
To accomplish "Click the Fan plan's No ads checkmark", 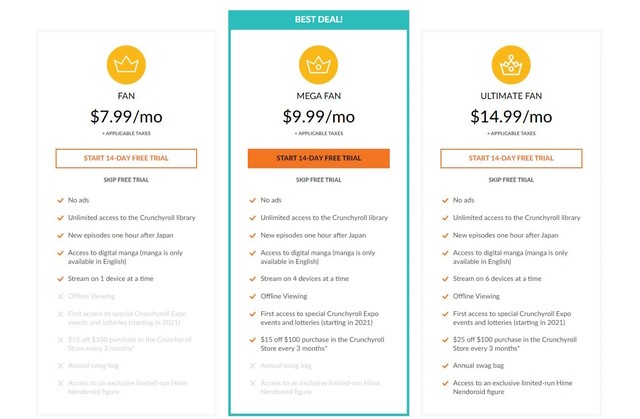I will pos(60,200).
